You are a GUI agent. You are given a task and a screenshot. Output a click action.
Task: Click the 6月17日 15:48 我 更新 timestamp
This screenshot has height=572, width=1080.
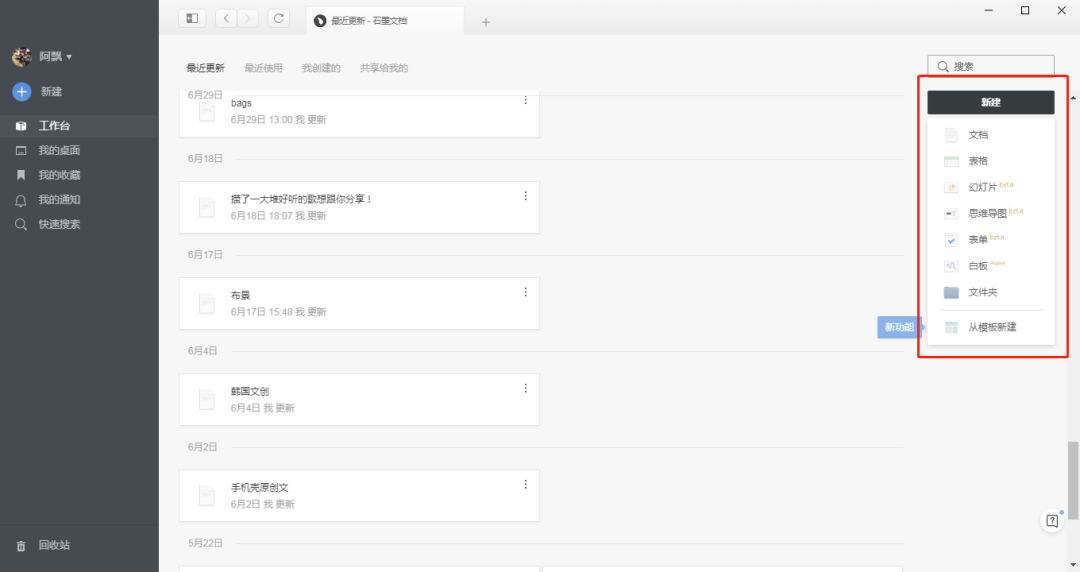point(278,311)
